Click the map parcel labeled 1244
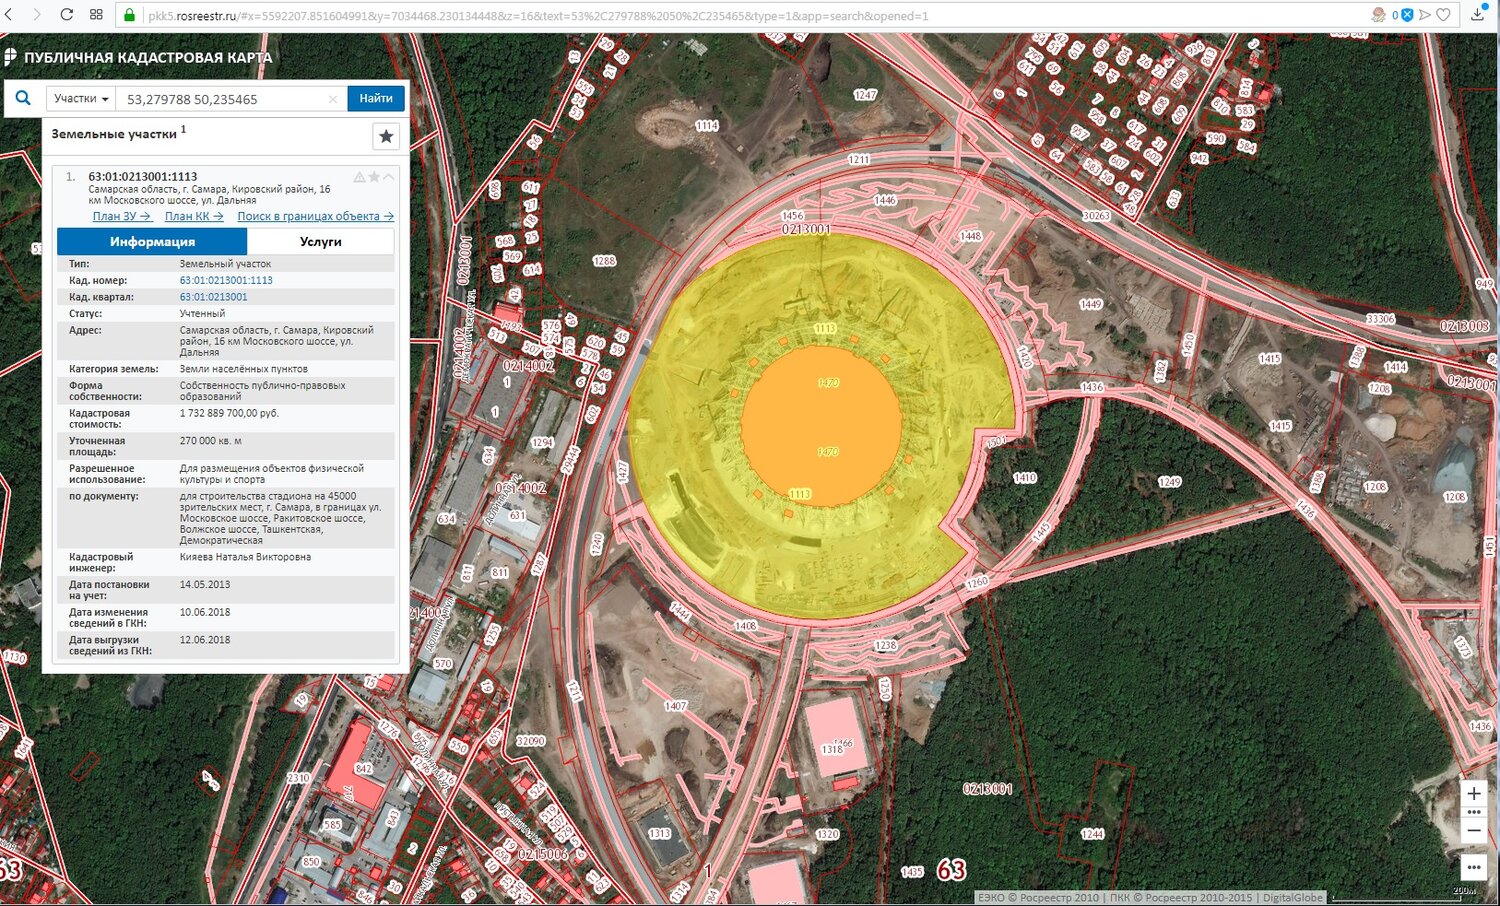 (x=1092, y=834)
